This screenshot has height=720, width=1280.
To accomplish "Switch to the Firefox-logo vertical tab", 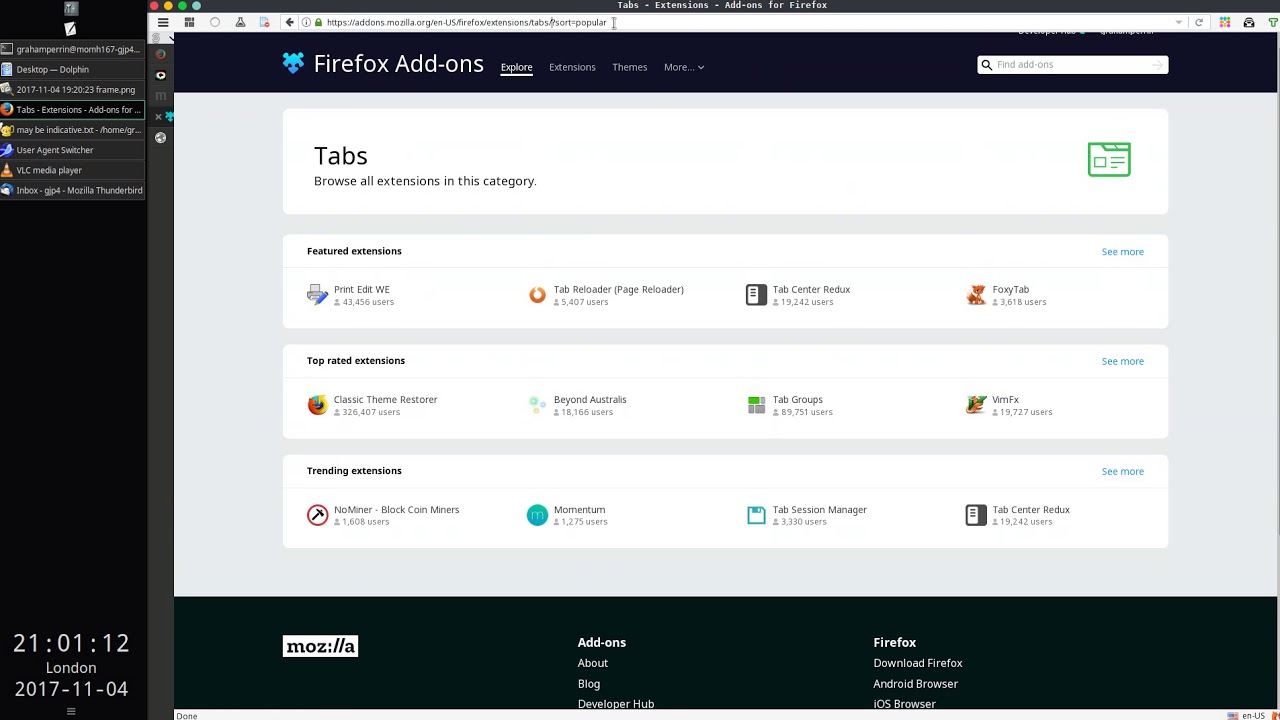I will (160, 54).
